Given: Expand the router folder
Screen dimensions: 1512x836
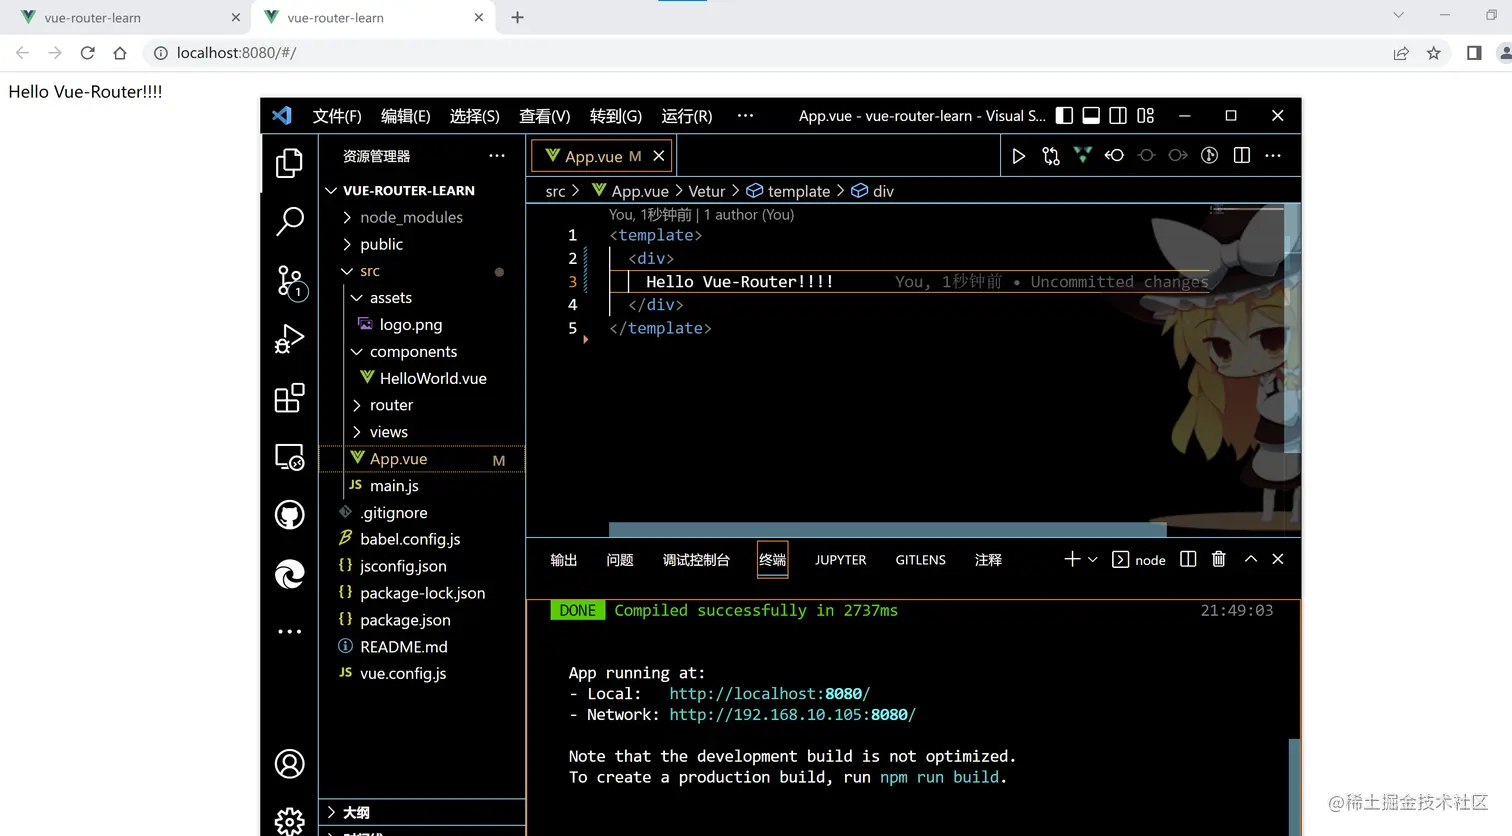Looking at the screenshot, I should coord(391,405).
